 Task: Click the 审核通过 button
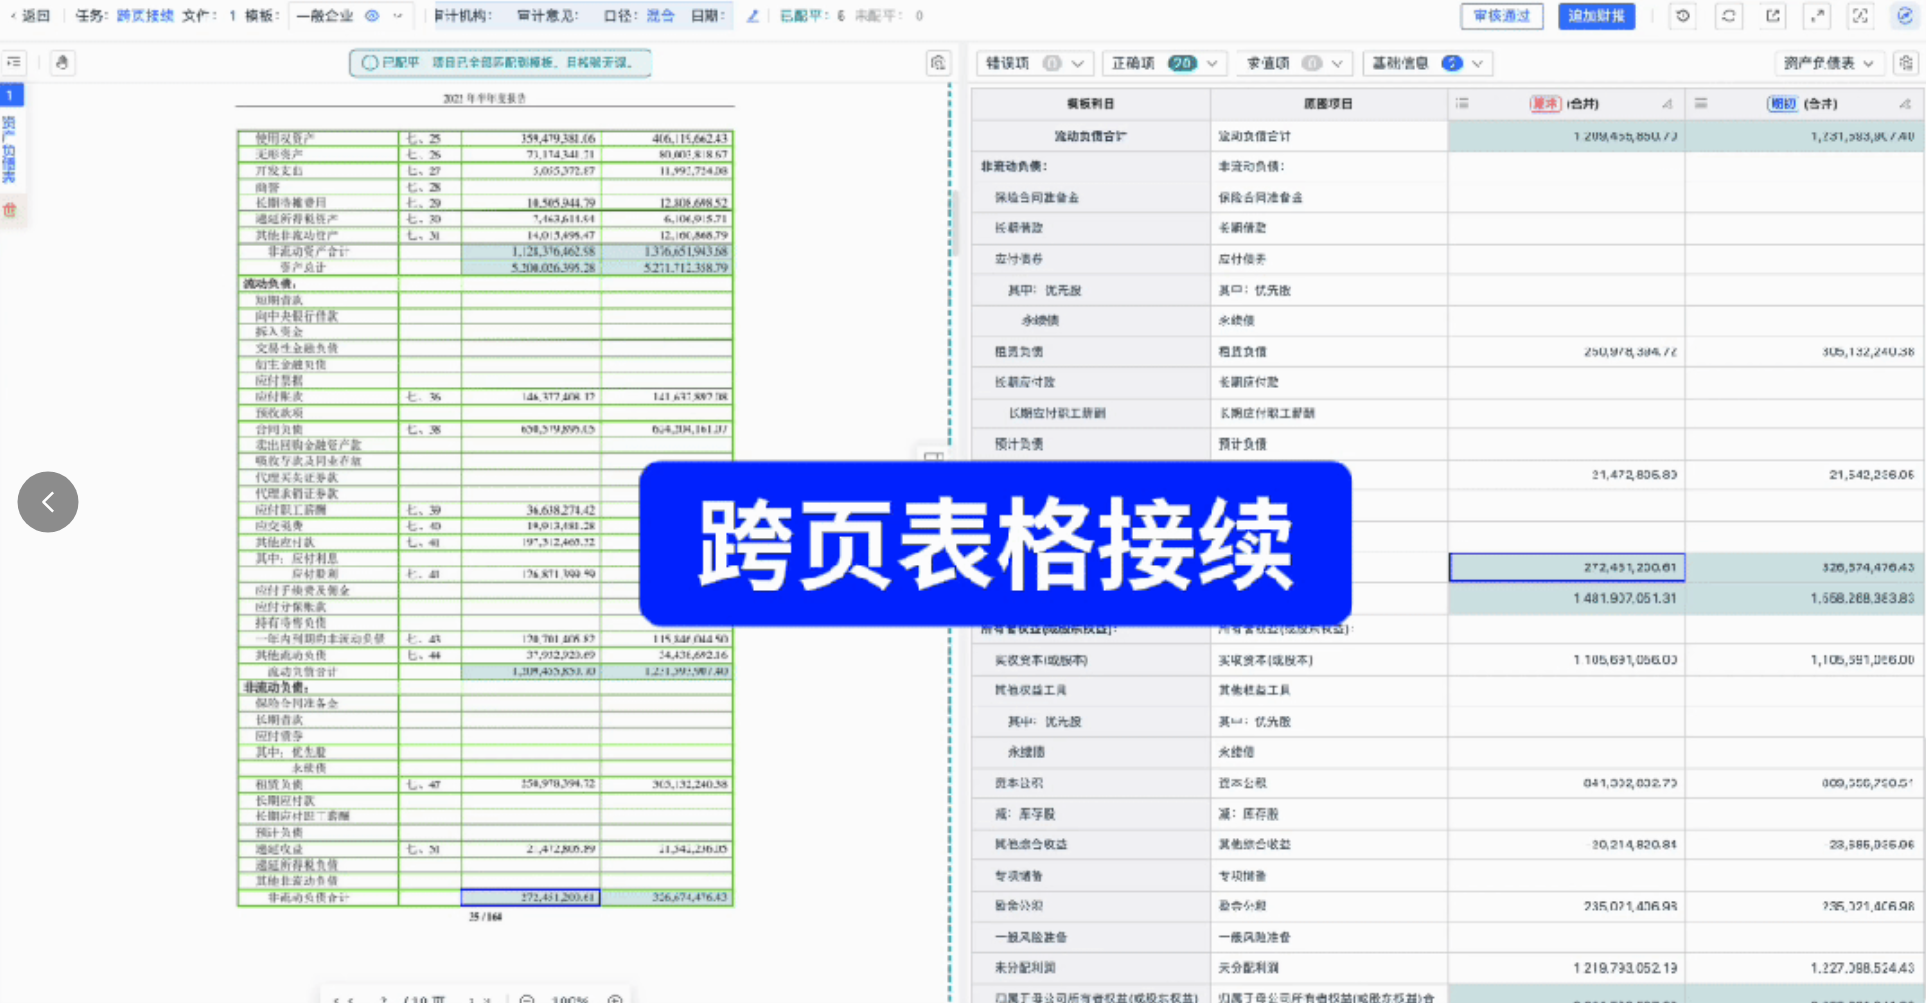click(1501, 16)
